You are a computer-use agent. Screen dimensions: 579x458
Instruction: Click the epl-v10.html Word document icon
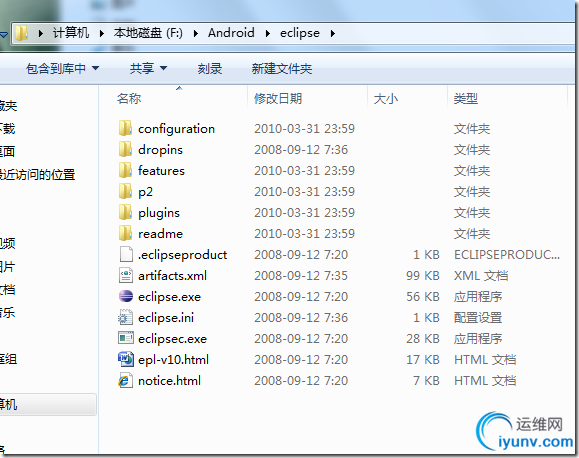pyautogui.click(x=126, y=359)
